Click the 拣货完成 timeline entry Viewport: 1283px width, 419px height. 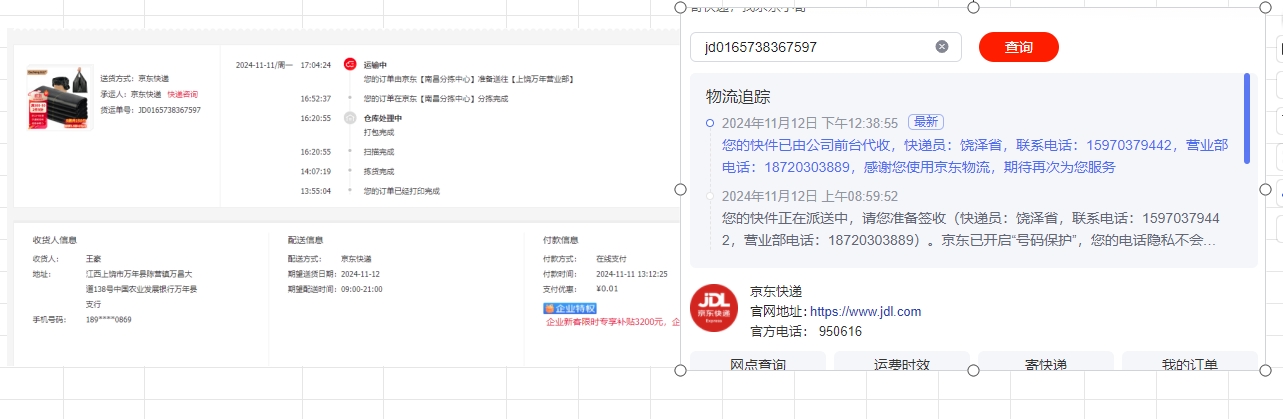coord(379,171)
